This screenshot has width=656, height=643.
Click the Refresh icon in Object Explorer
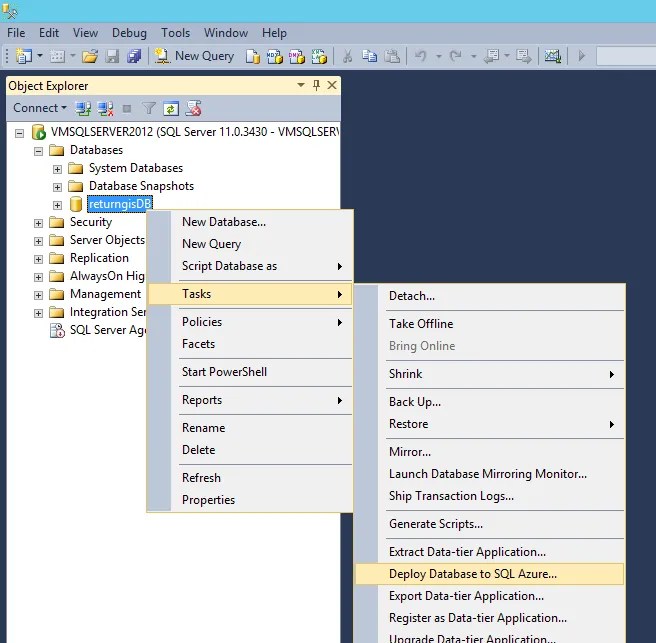tap(171, 108)
